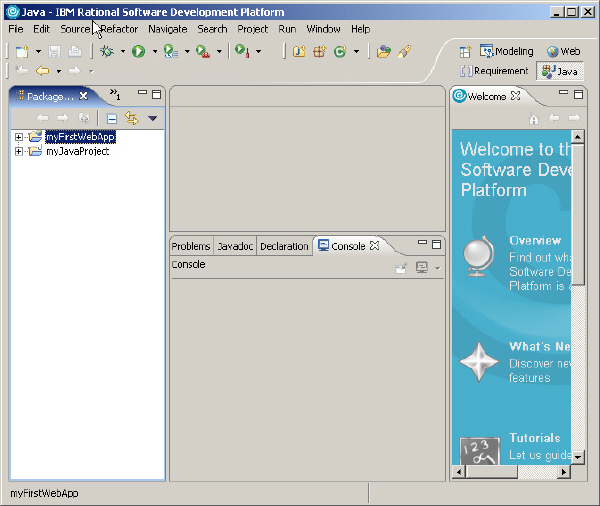This screenshot has width=600, height=506.
Task: Click the External Tools icon
Action: point(243,51)
